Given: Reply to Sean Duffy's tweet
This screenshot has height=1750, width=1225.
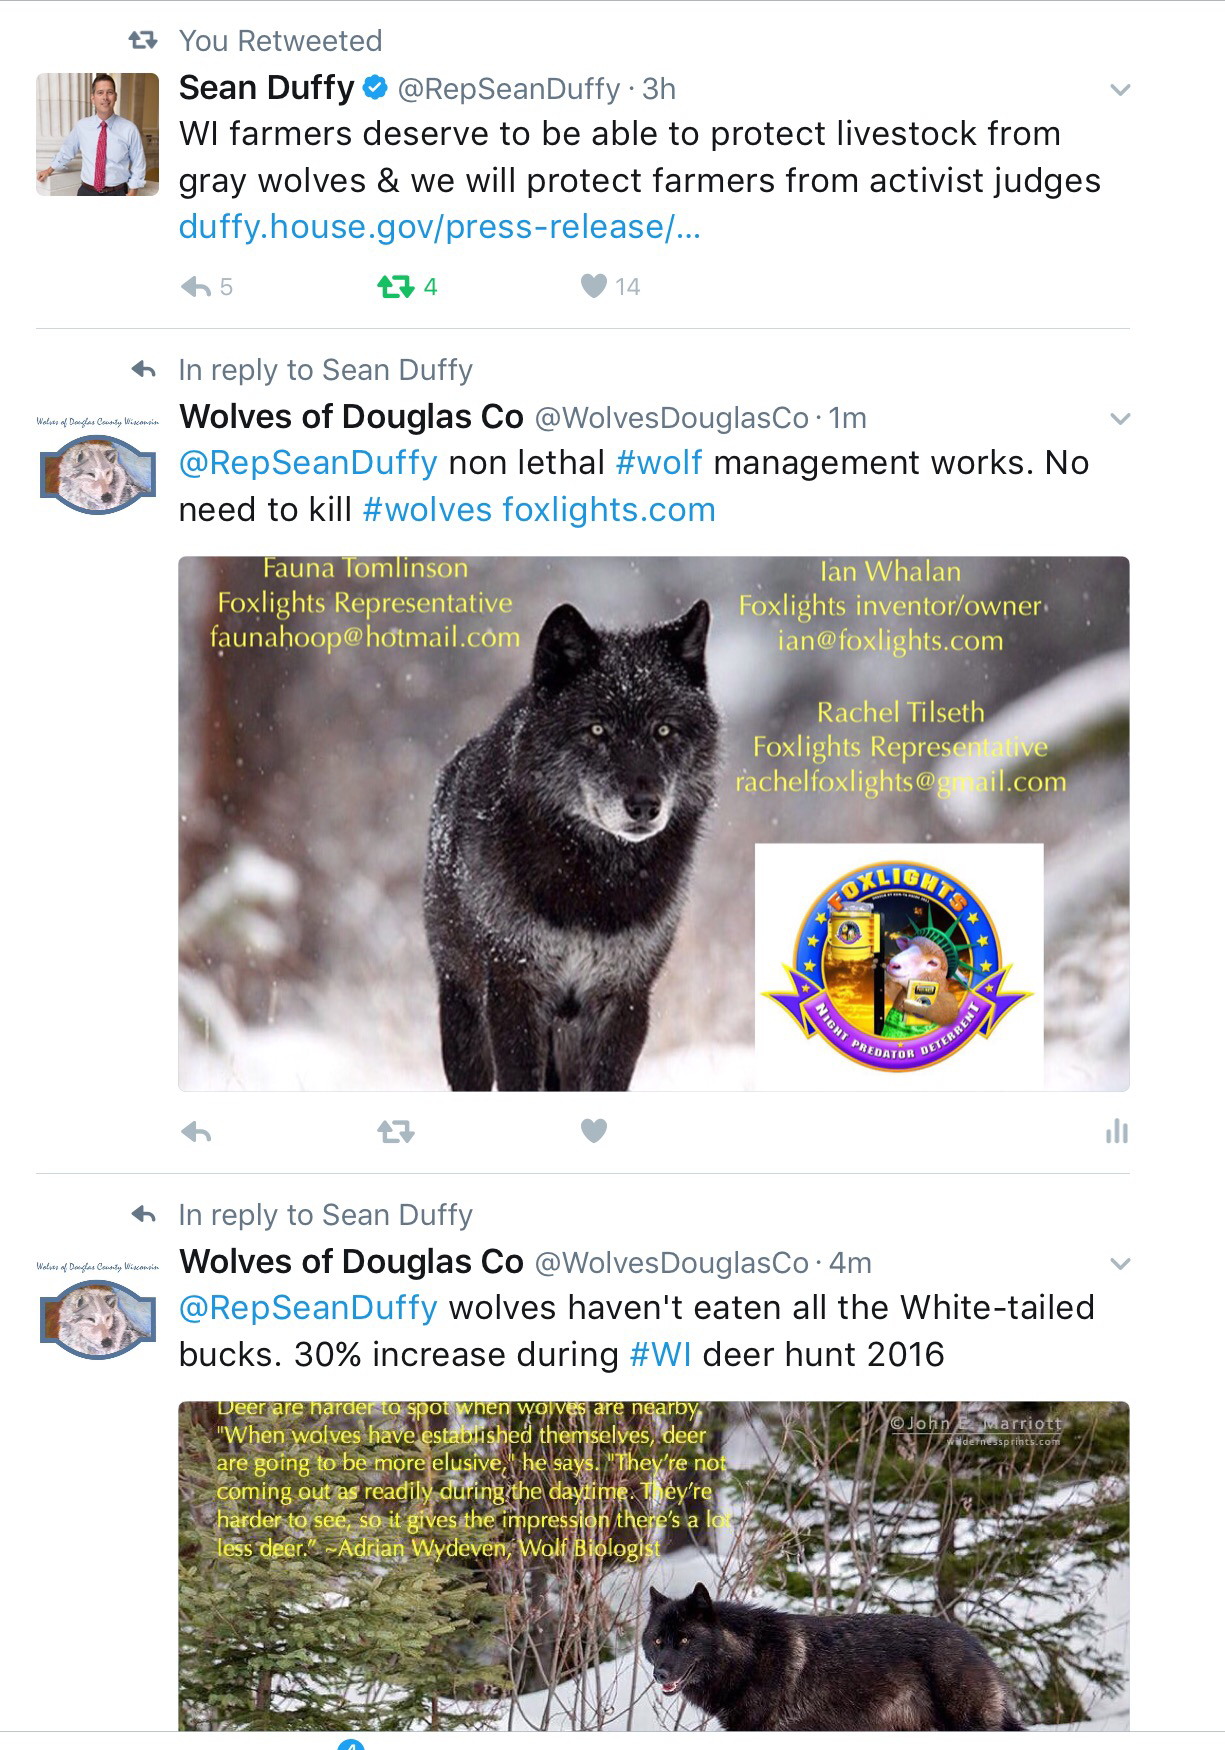Looking at the screenshot, I should coord(196,288).
